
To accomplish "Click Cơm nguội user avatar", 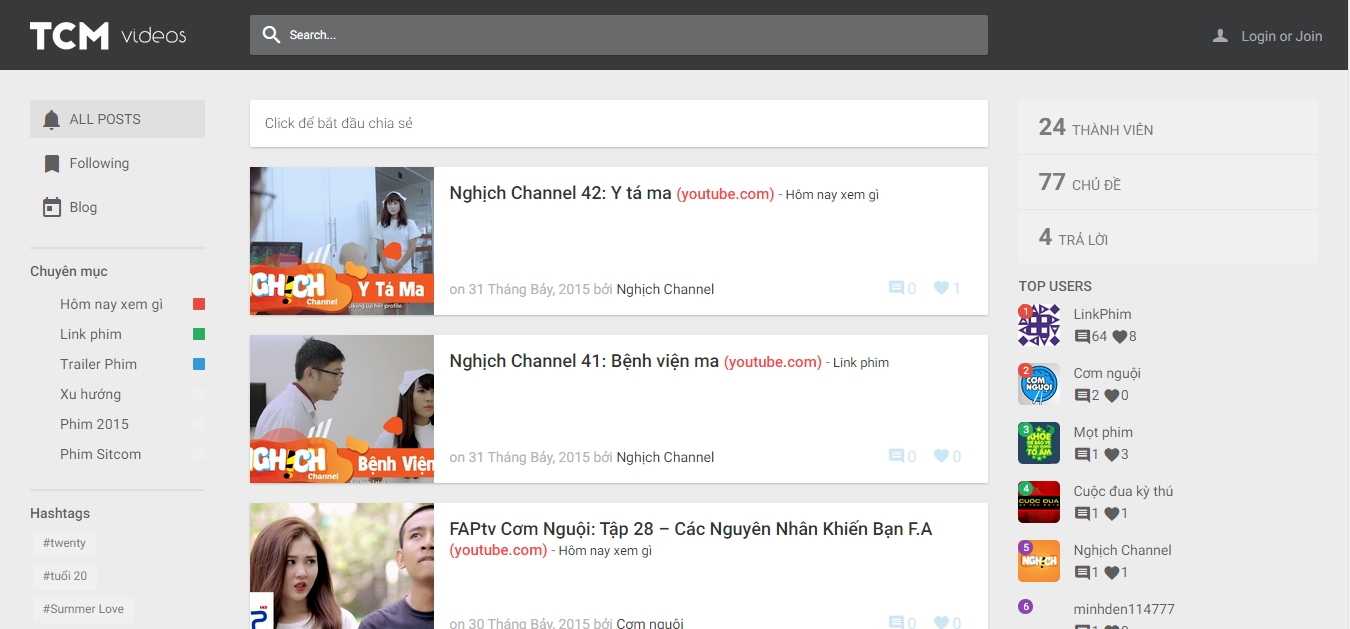I will point(1039,384).
